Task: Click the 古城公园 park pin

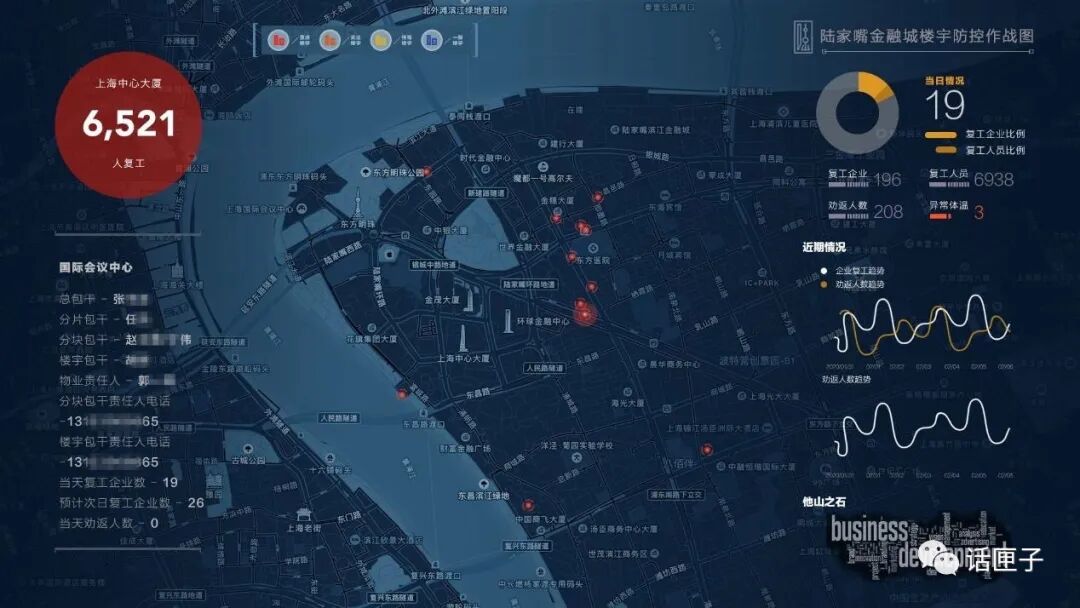Action: click(247, 450)
